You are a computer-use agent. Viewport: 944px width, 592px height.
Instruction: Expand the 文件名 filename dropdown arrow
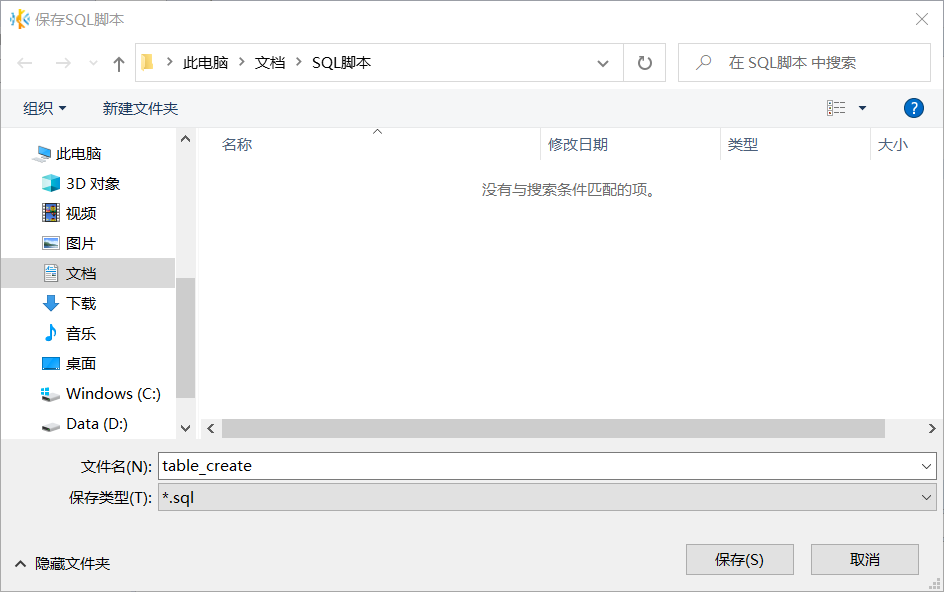(x=926, y=466)
